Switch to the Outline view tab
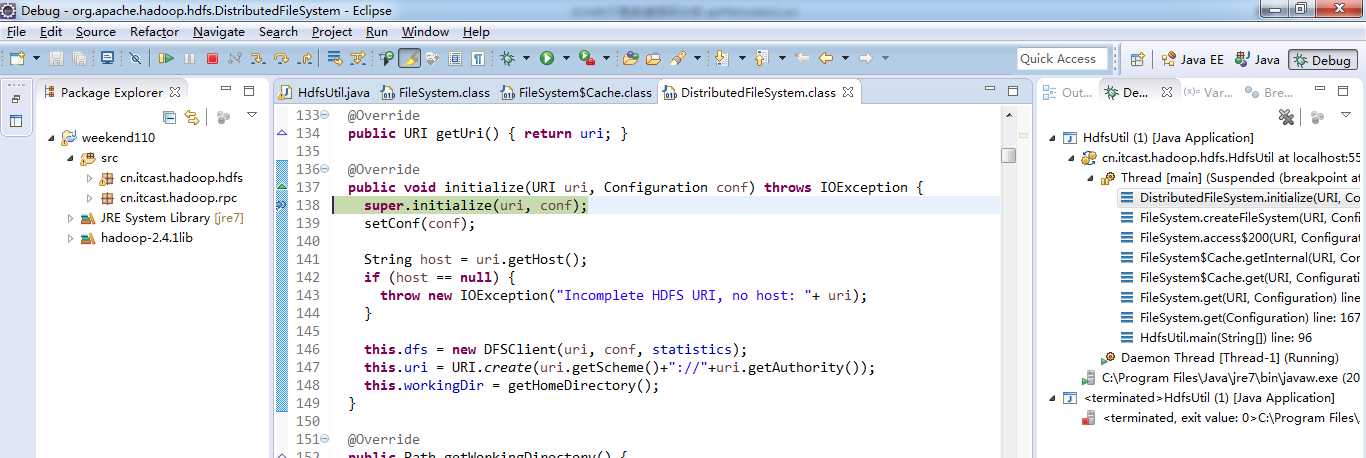The image size is (1366, 458). (x=1068, y=92)
